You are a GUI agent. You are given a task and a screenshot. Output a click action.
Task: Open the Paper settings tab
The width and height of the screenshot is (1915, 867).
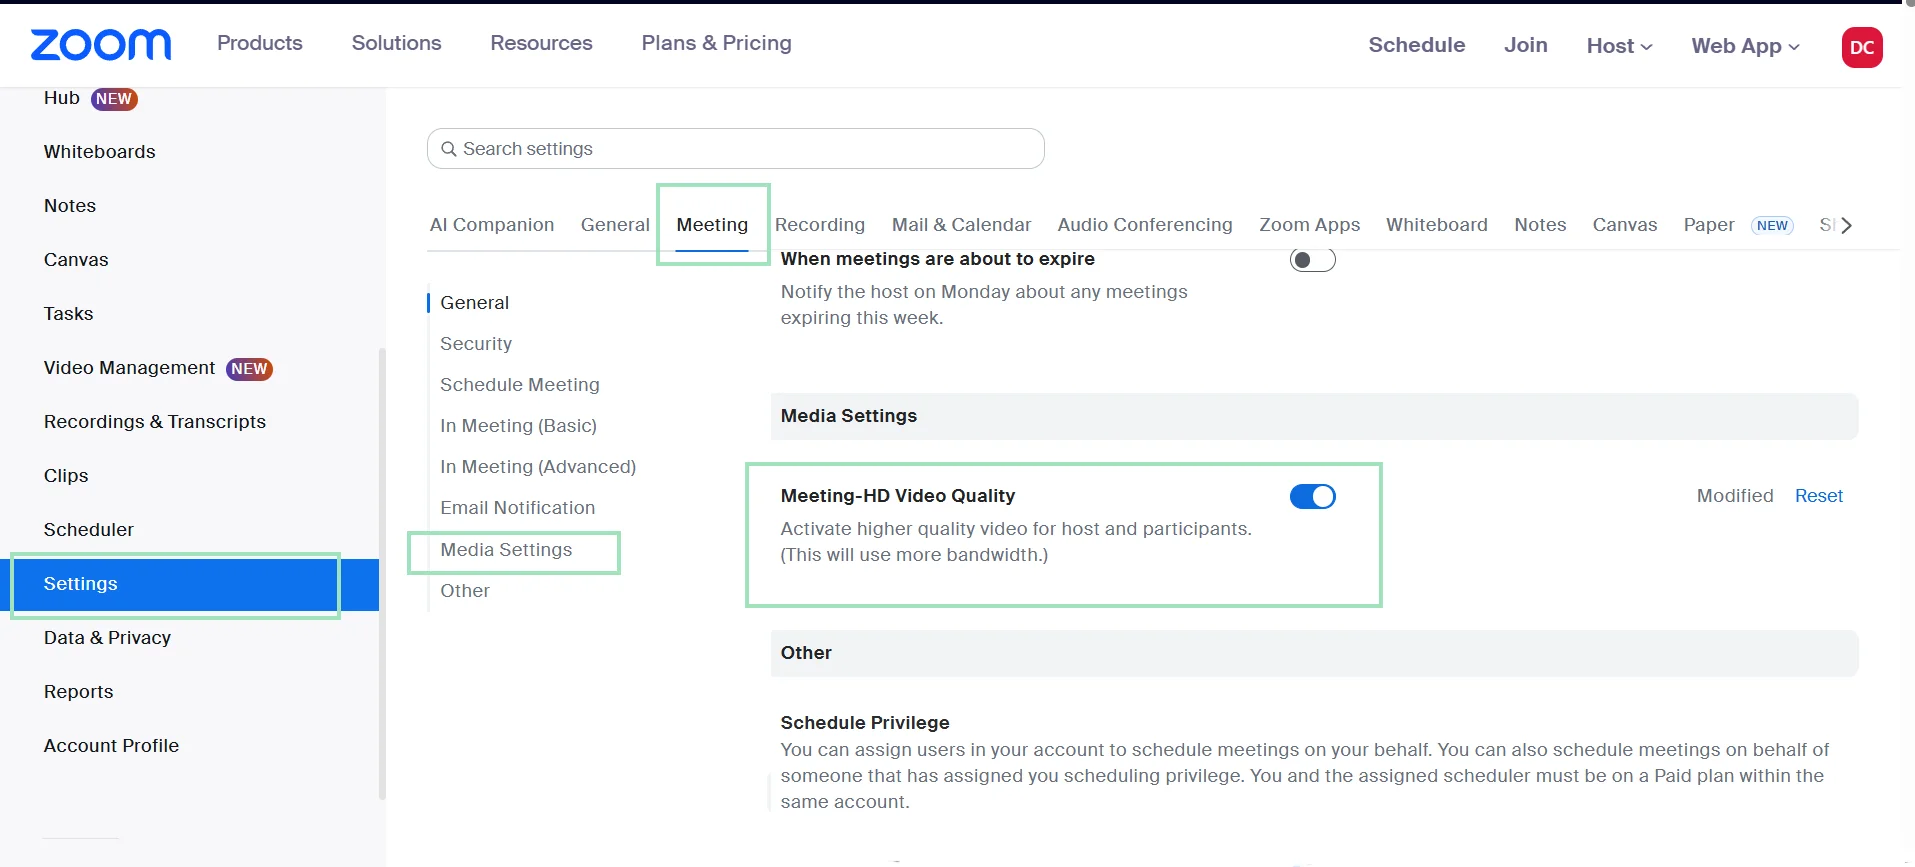pos(1709,225)
